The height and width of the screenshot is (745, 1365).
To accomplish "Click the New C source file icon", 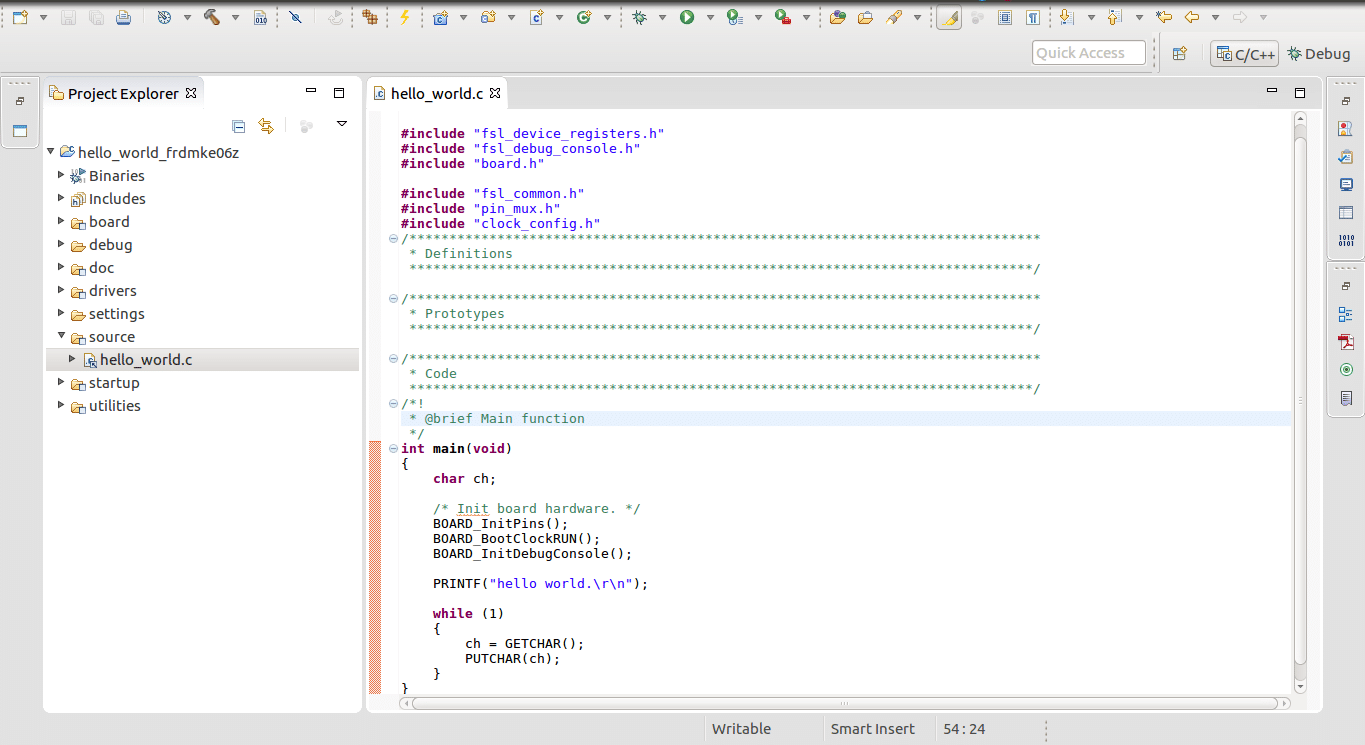I will (536, 17).
